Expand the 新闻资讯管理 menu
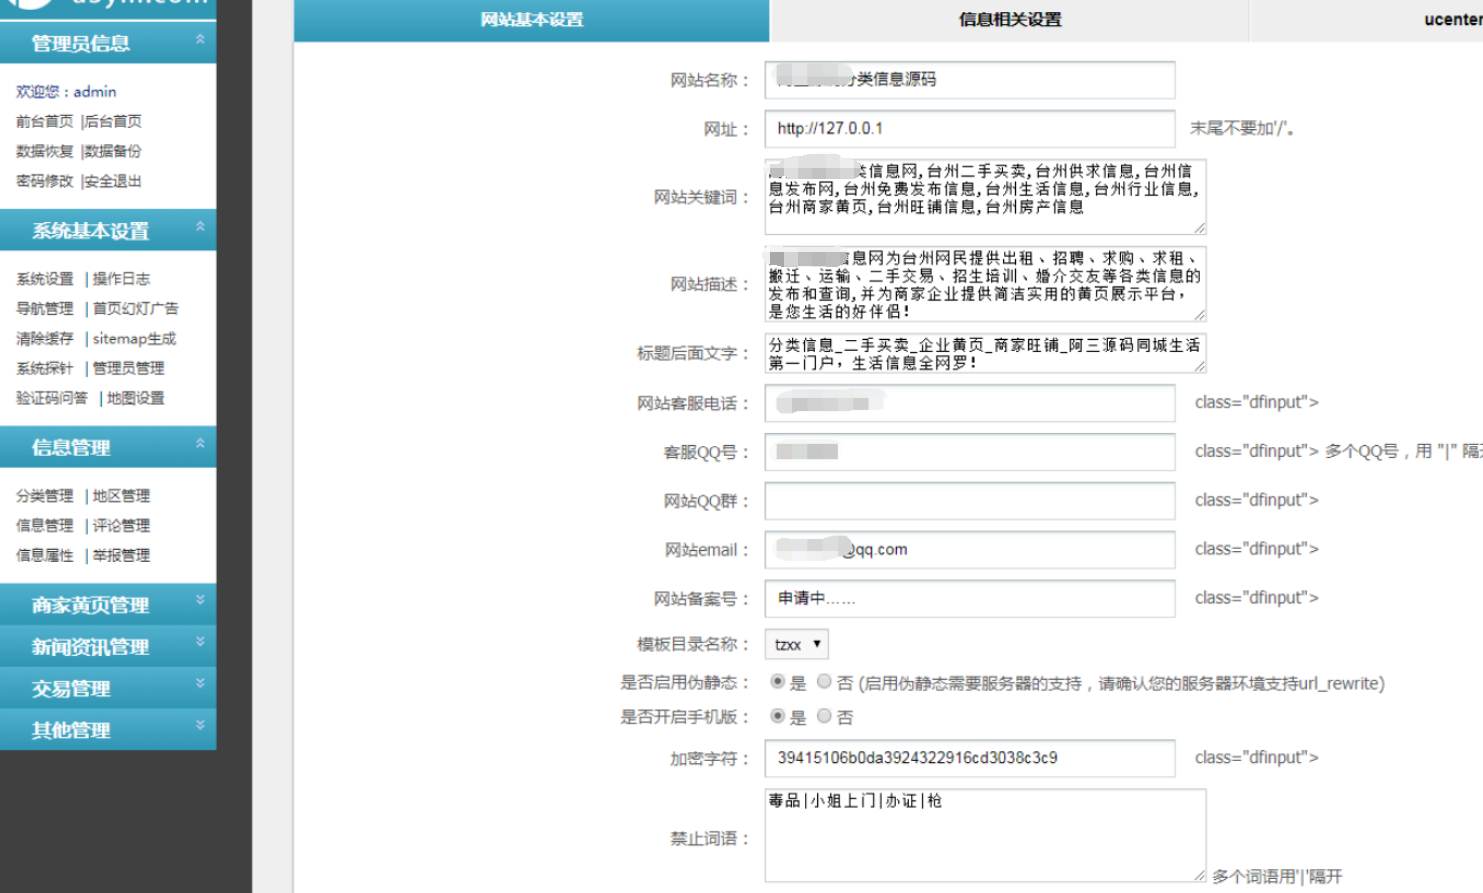The height and width of the screenshot is (893, 1483). 108,647
